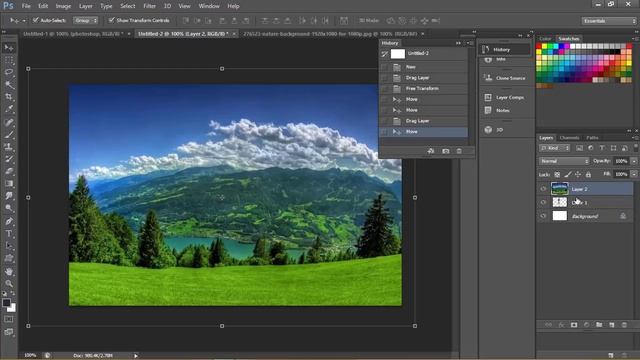This screenshot has height=360, width=640.
Task: Open the Essentials workspace dropdown
Action: [609, 21]
